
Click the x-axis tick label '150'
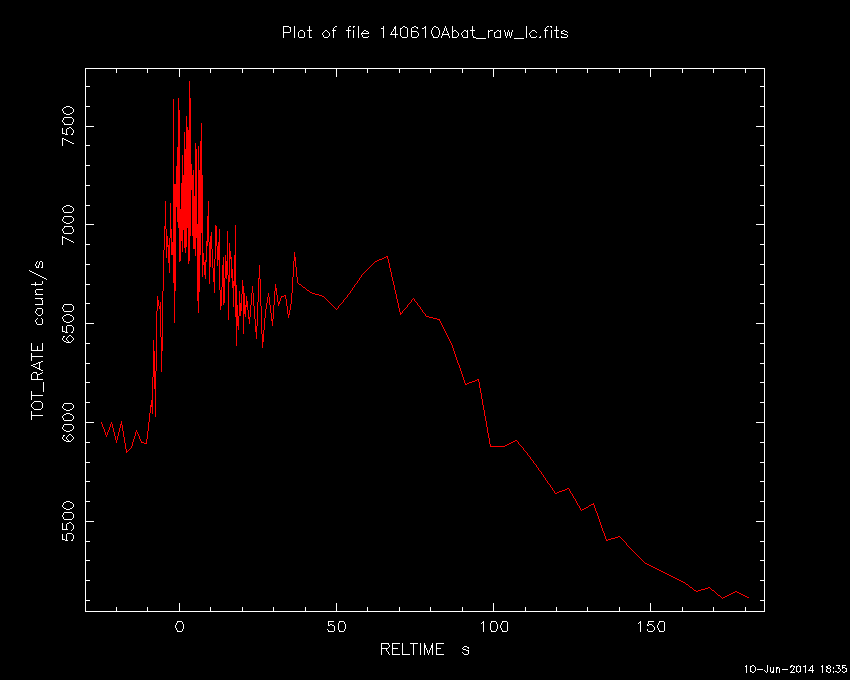pyautogui.click(x=651, y=627)
